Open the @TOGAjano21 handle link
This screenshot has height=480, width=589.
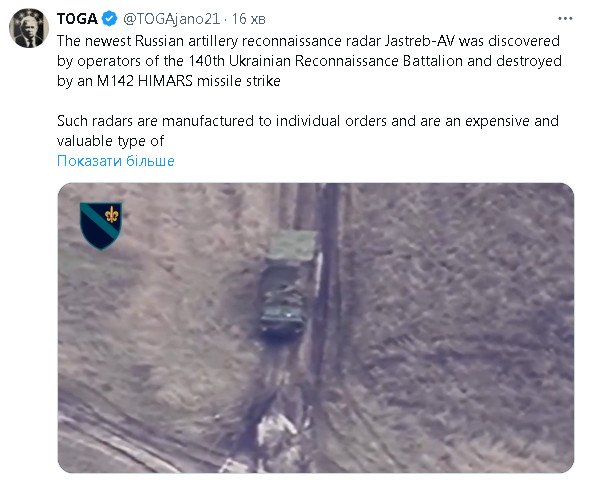pos(171,19)
